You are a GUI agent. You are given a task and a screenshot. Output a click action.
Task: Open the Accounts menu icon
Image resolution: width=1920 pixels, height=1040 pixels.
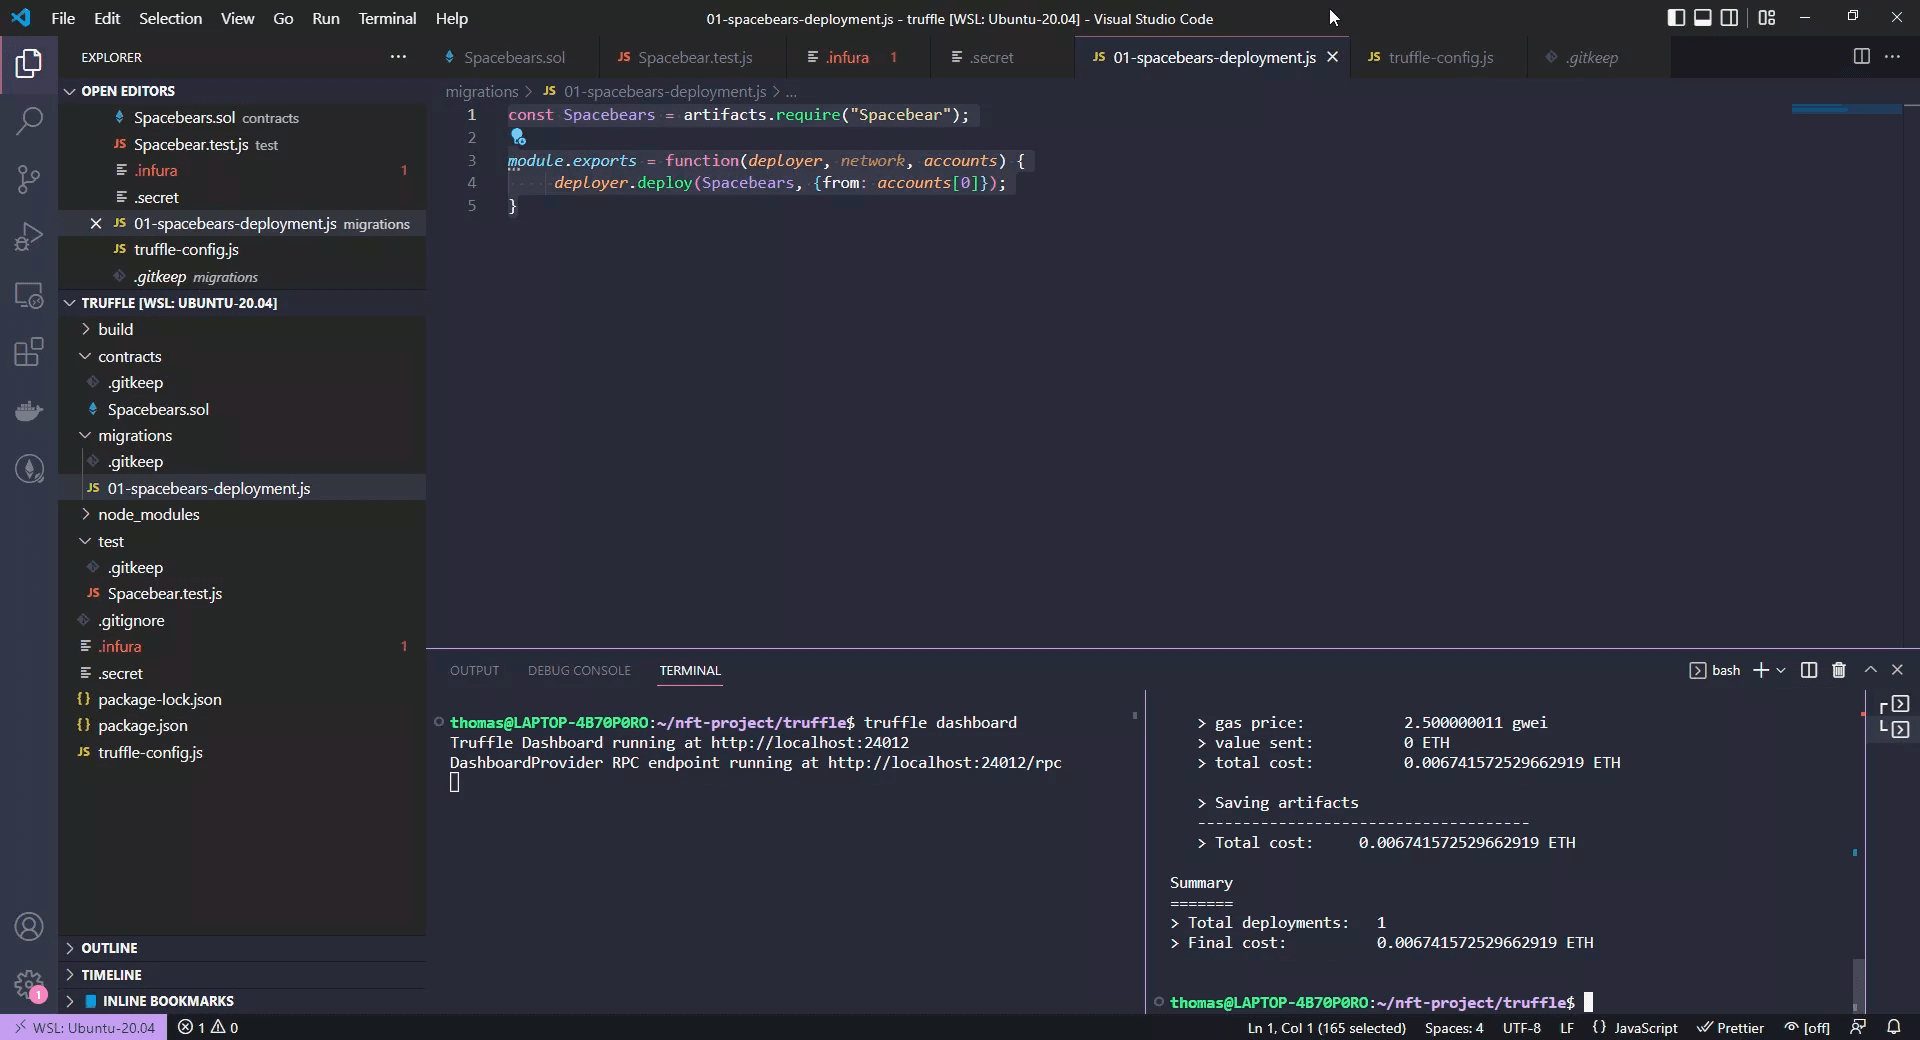[29, 927]
